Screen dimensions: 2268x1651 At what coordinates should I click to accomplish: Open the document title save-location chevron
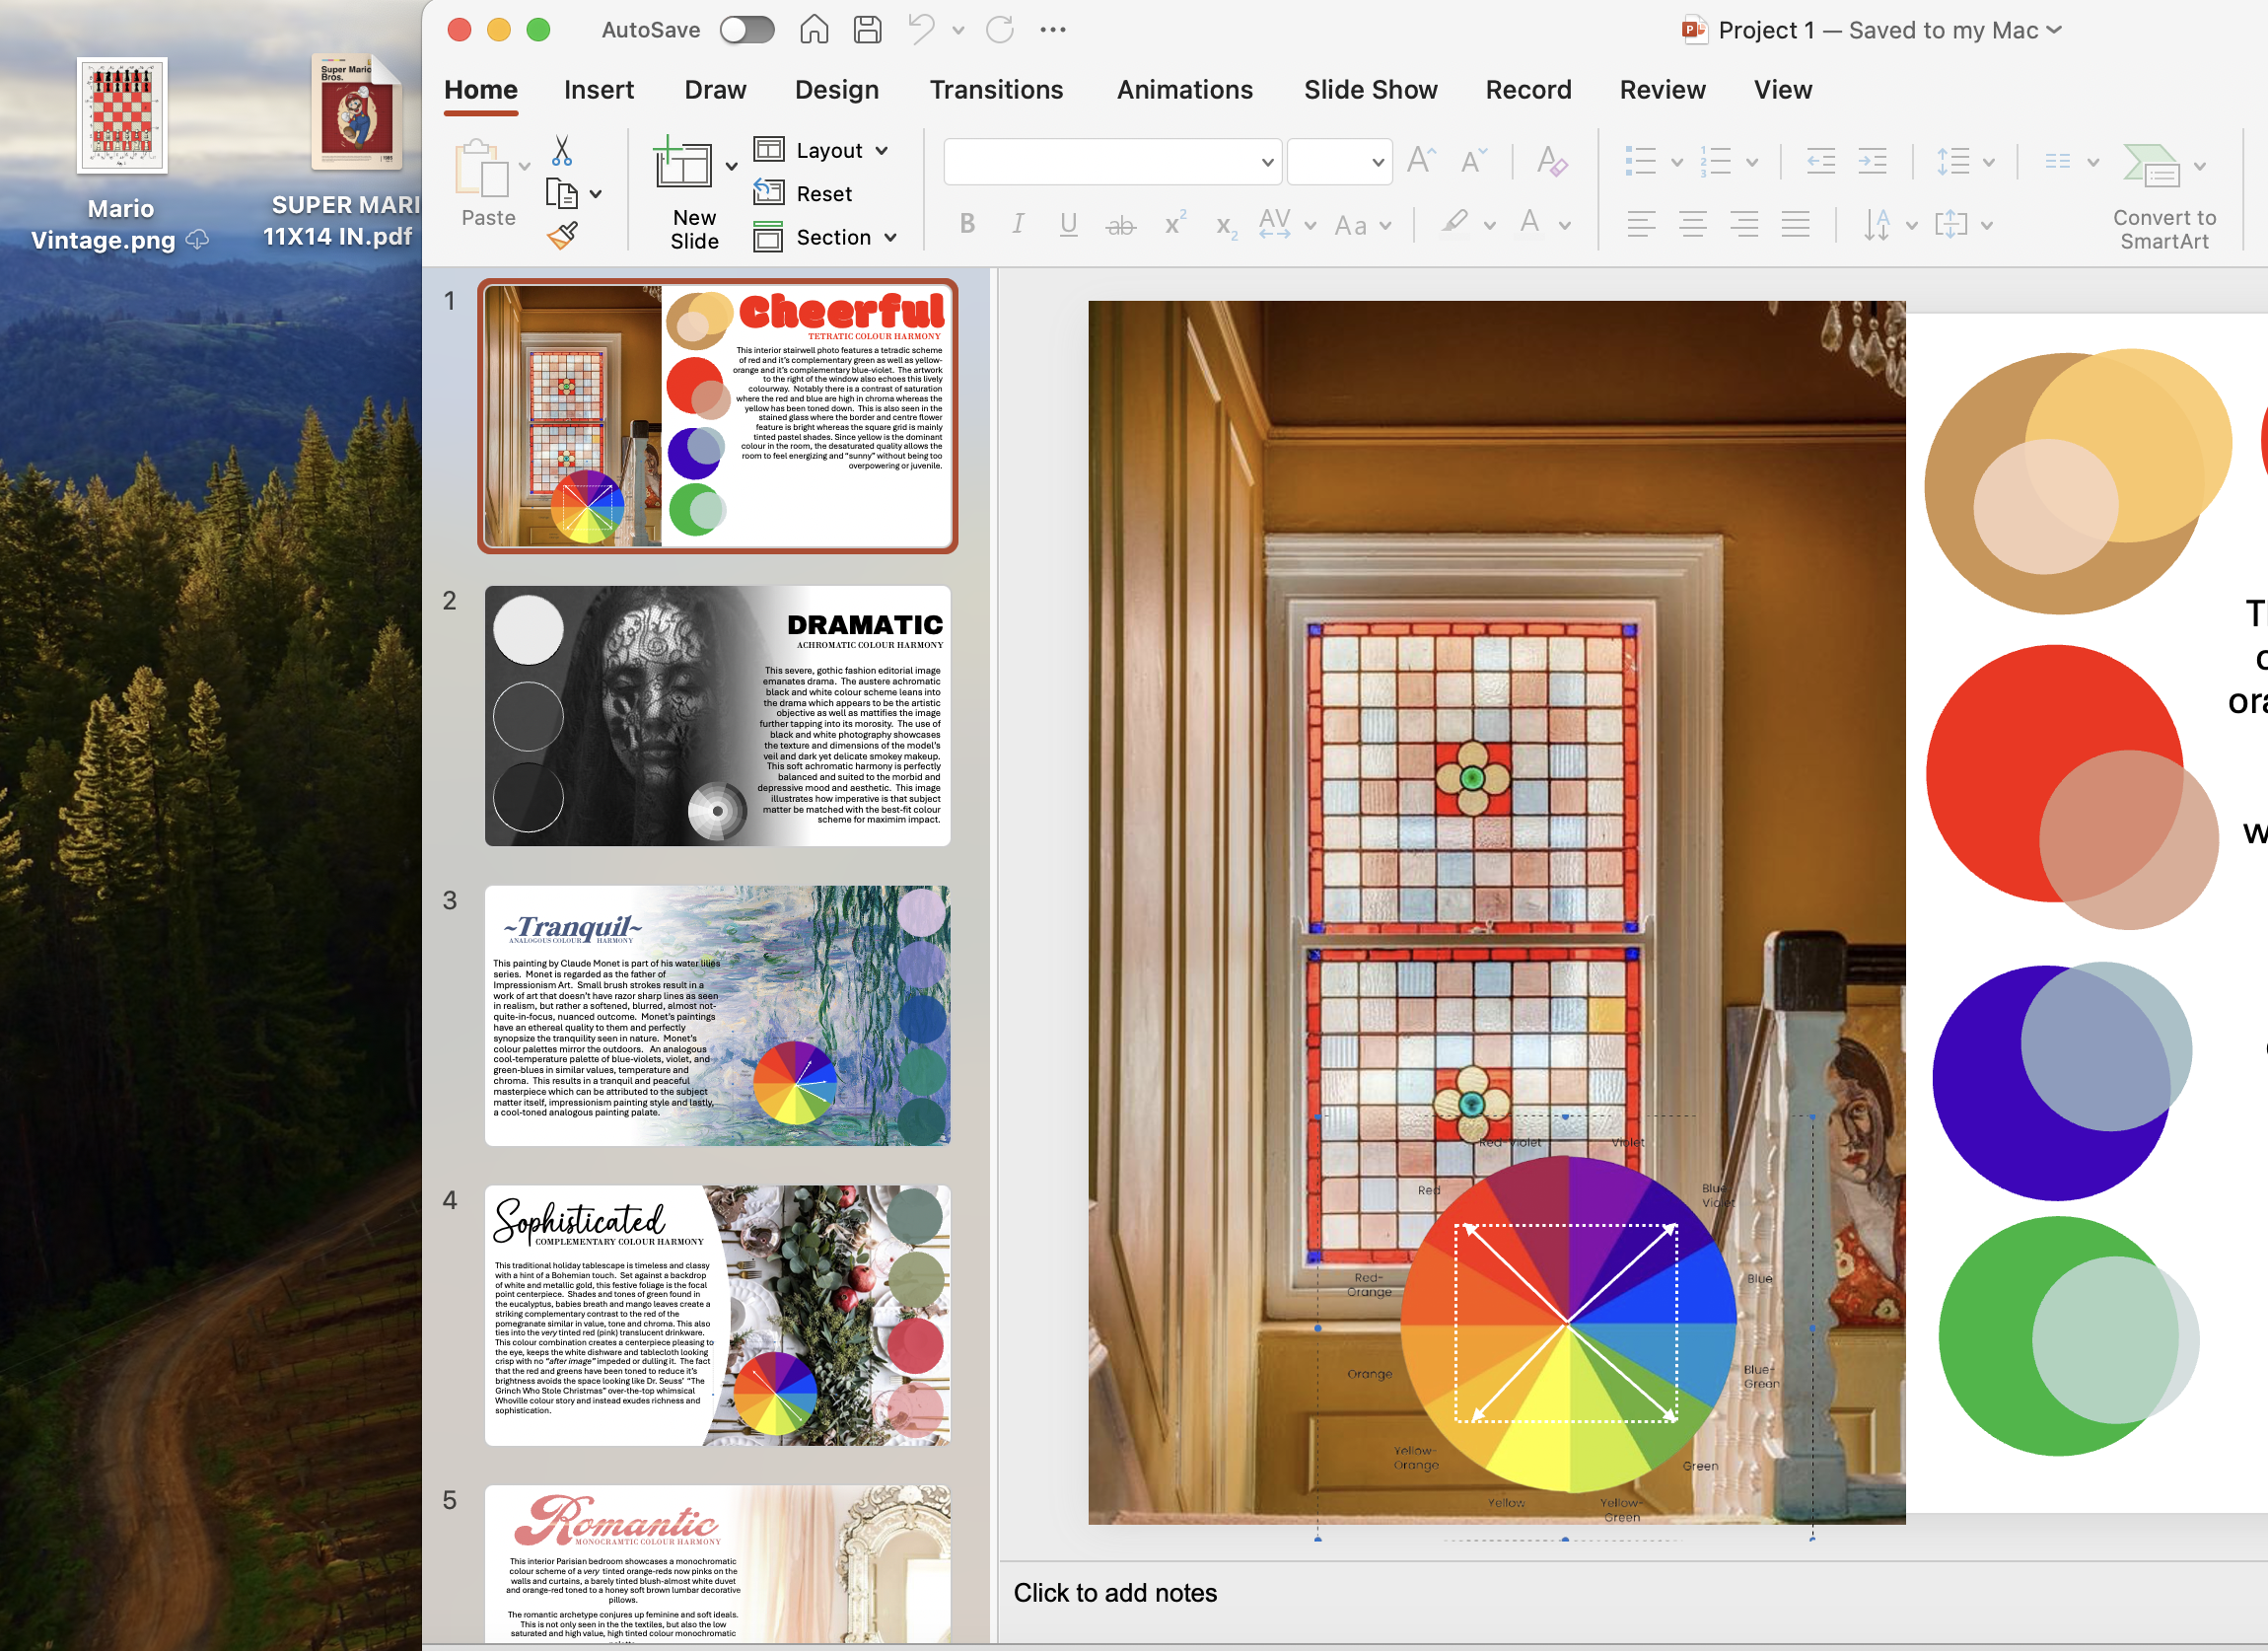pyautogui.click(x=2054, y=30)
